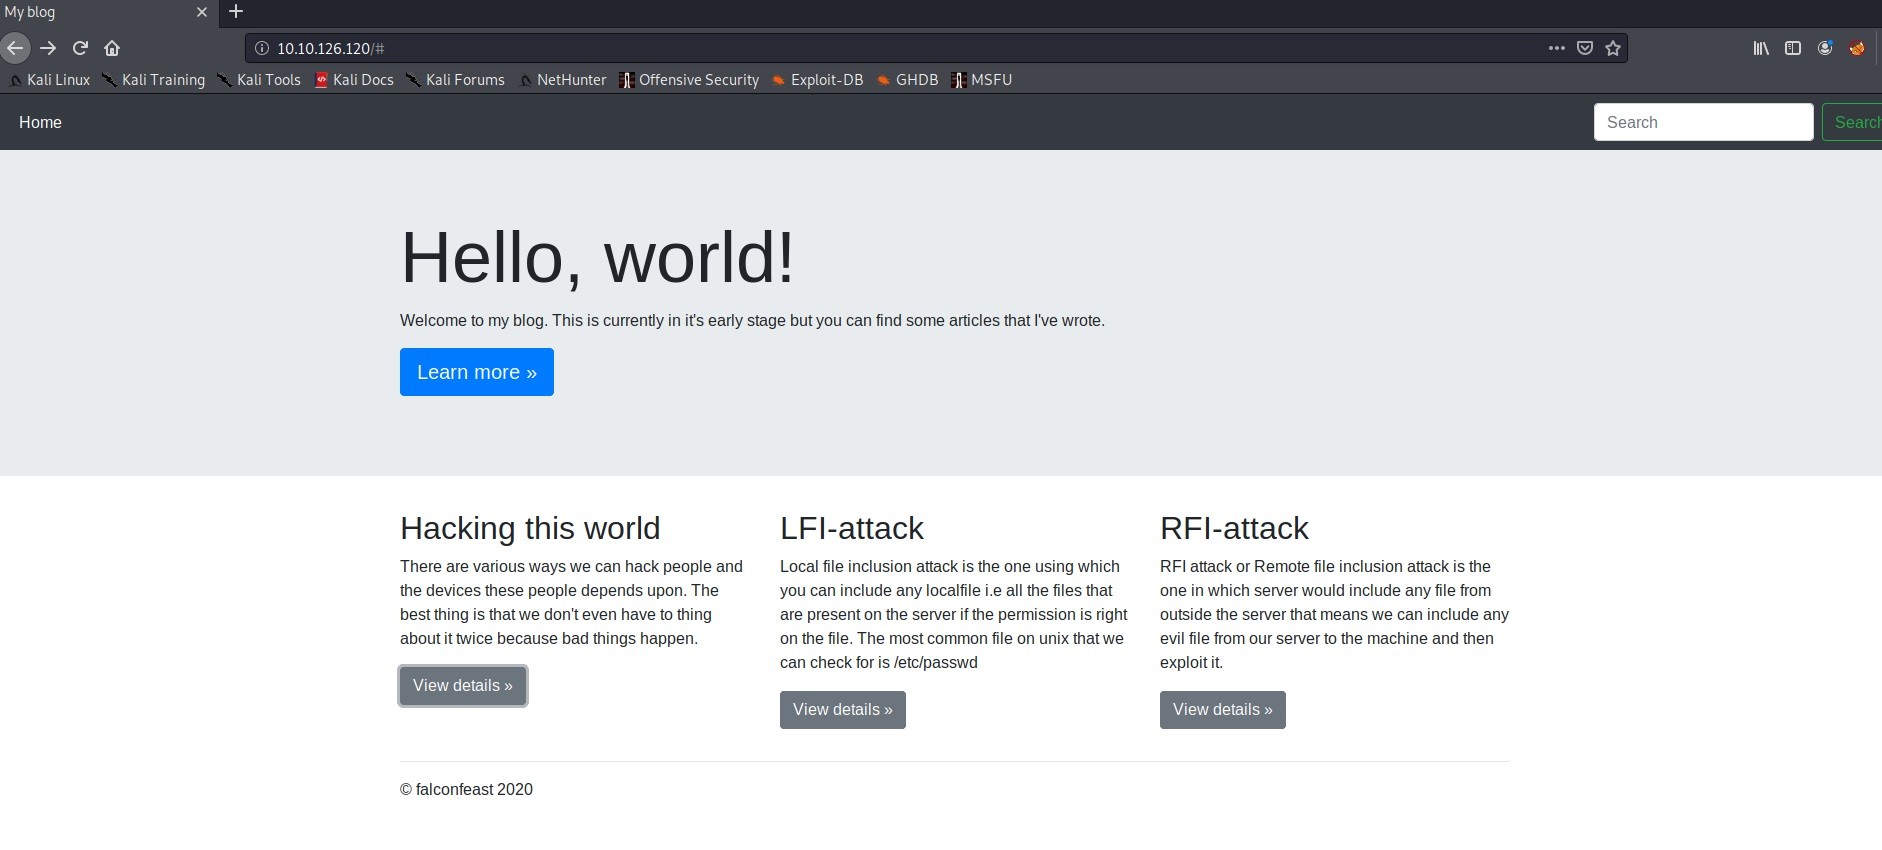
Task: Open the Library icon in toolbar
Action: click(x=1761, y=48)
